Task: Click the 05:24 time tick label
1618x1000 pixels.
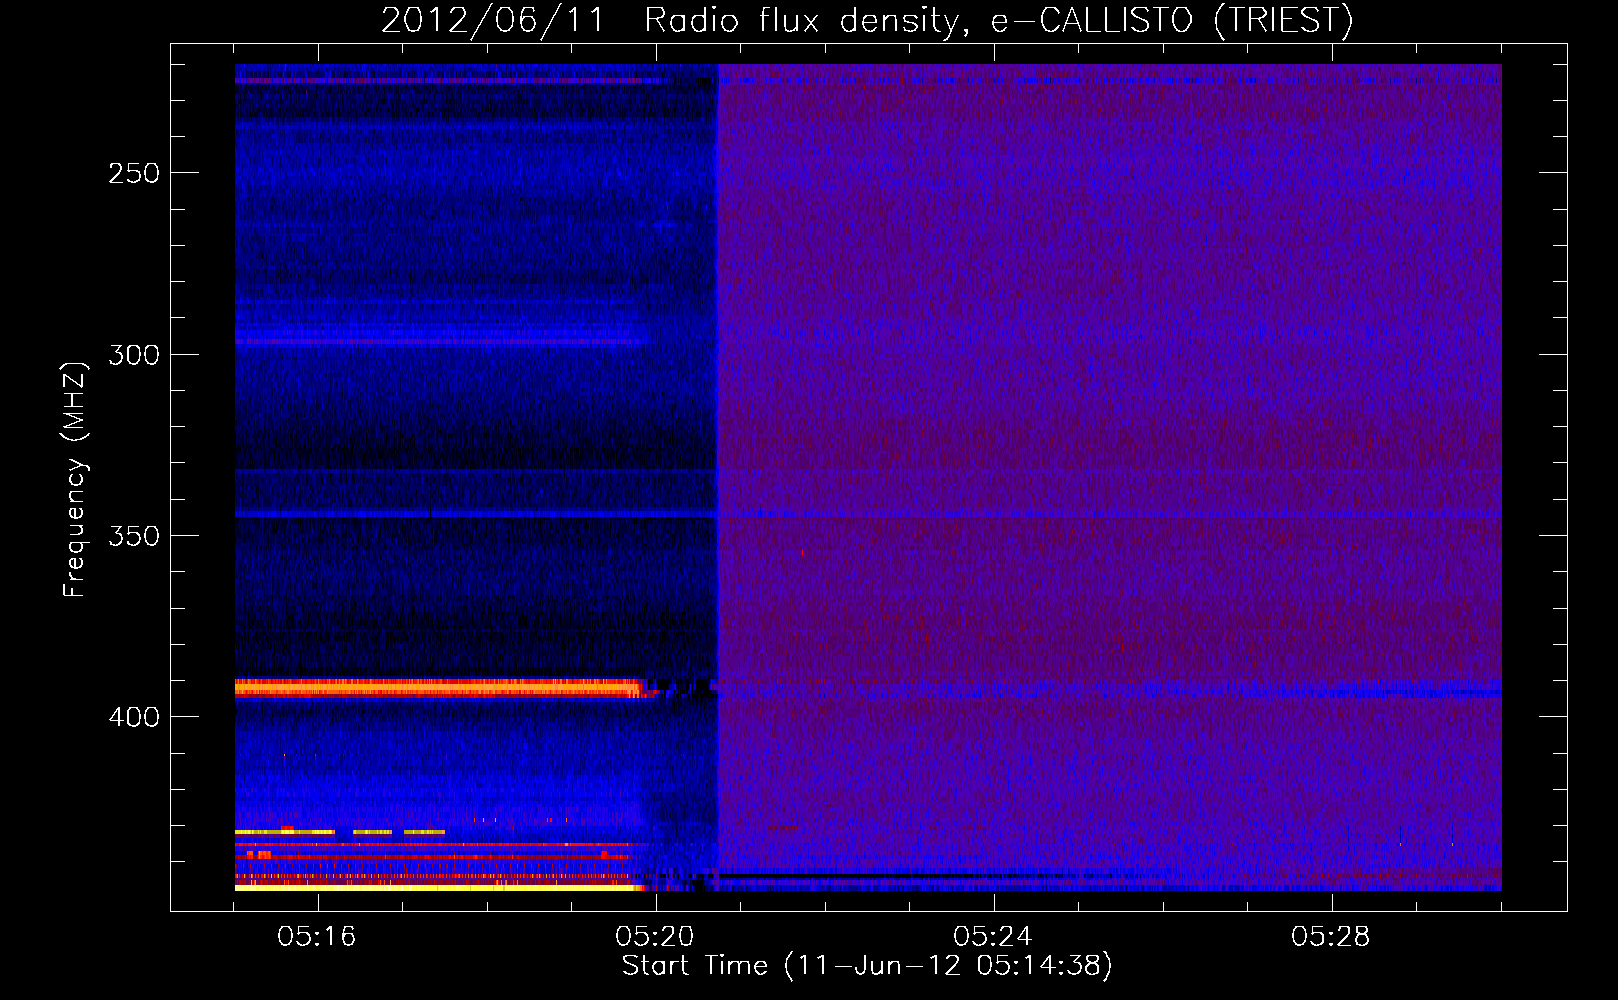Action: [993, 937]
